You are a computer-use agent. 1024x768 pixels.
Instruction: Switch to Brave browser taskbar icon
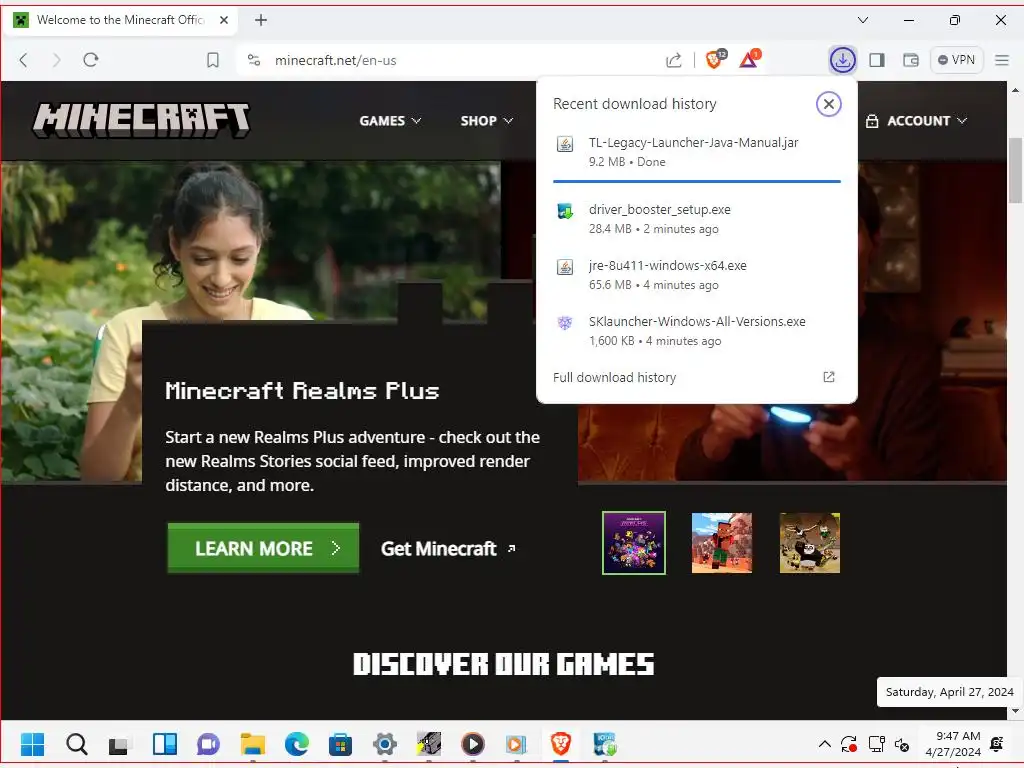560,744
